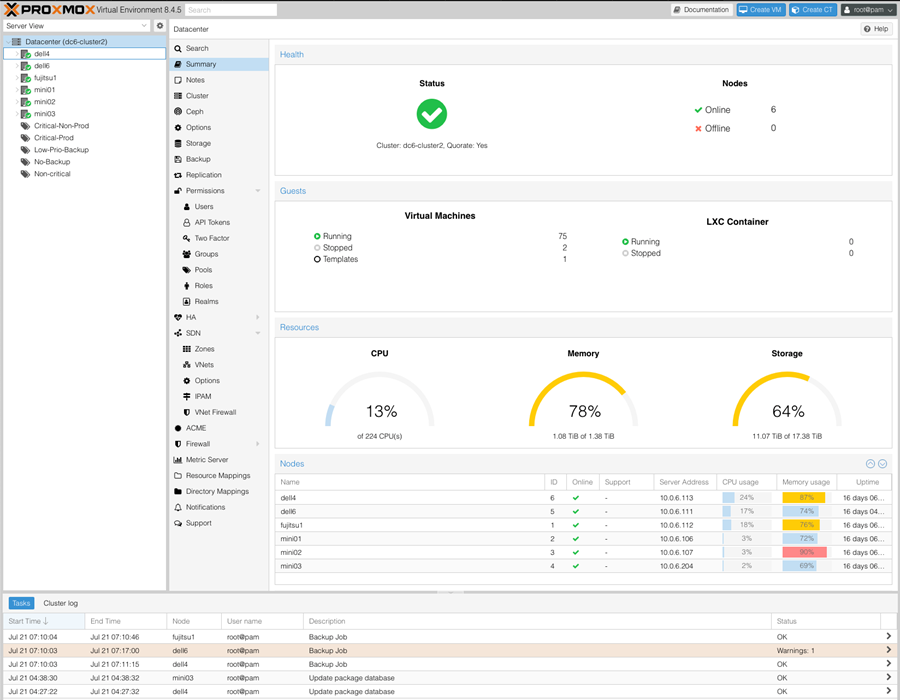Click dell4 memory usage 87% bar
This screenshot has width=900, height=700.
point(804,497)
